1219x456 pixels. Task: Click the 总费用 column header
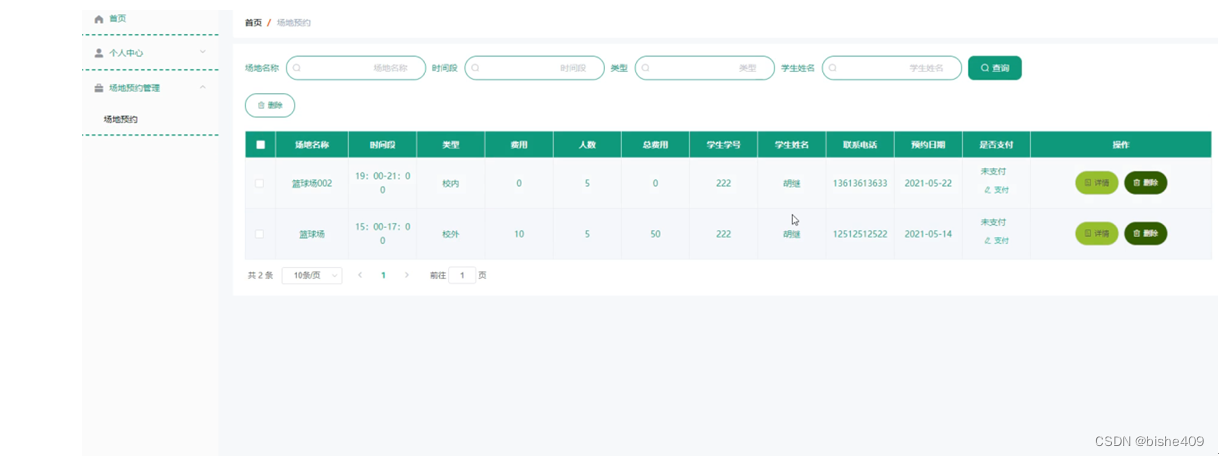pyautogui.click(x=655, y=145)
